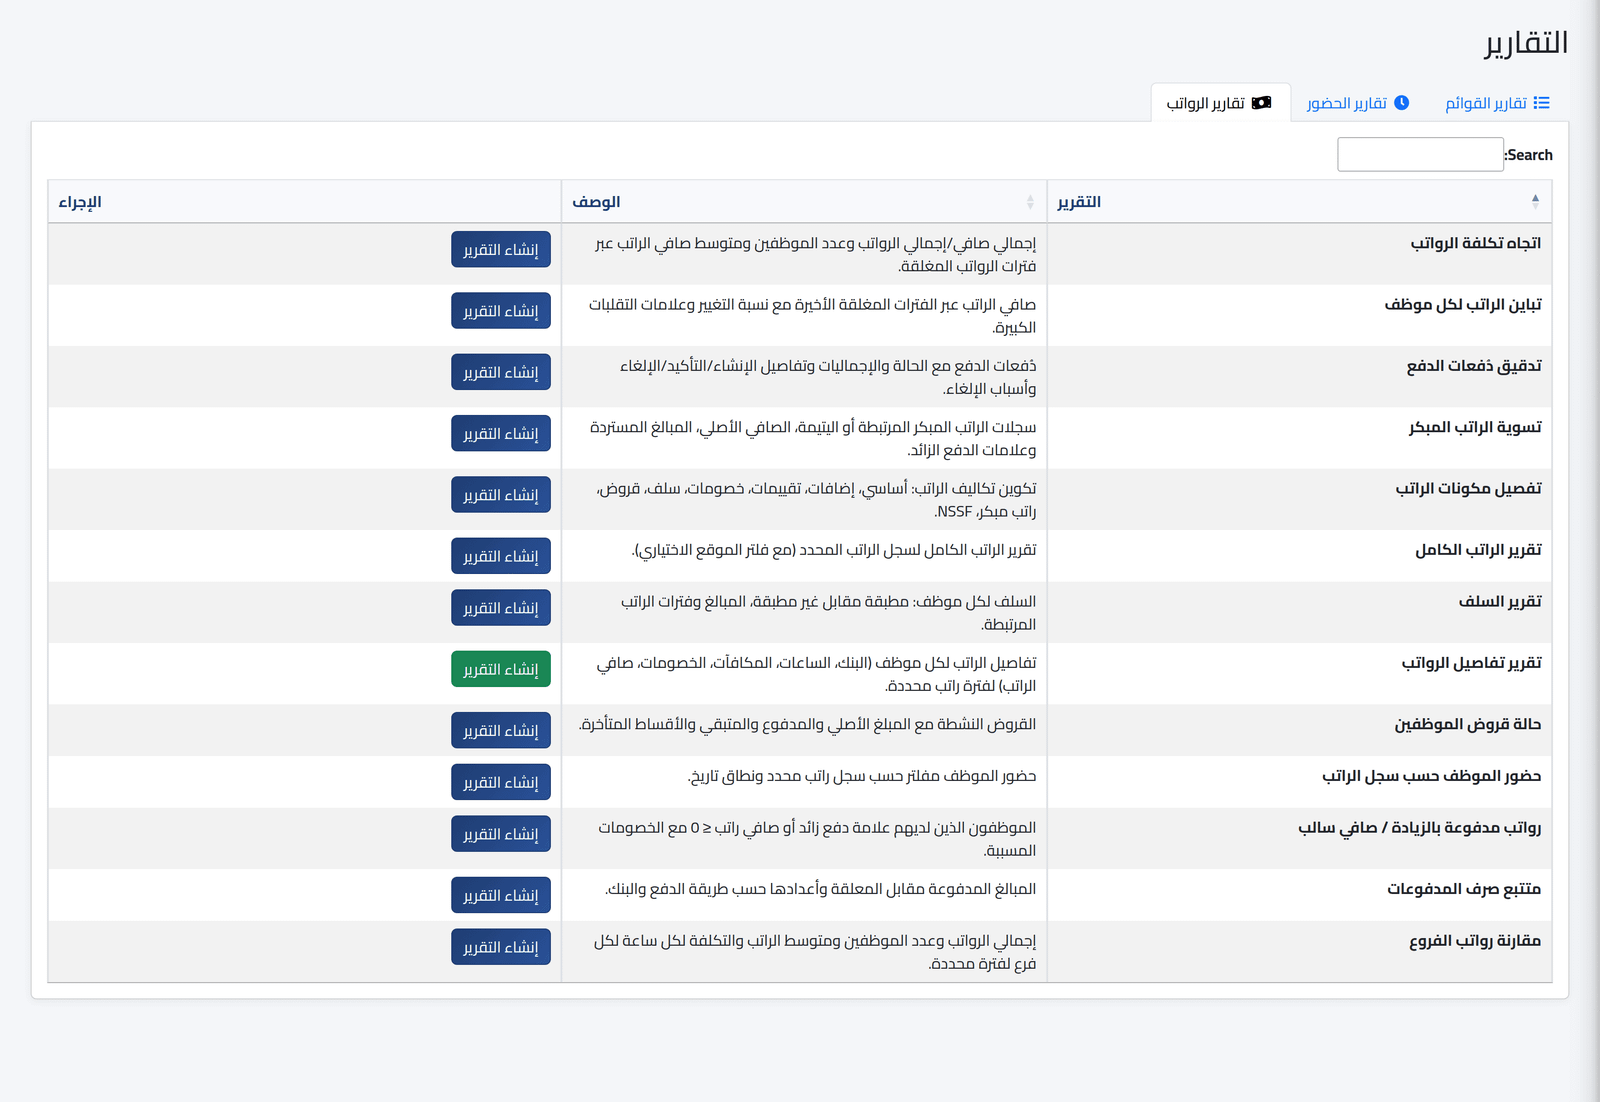Screen dimensions: 1600x1102
Task: Click the الإجراء column header
Action: (305, 202)
